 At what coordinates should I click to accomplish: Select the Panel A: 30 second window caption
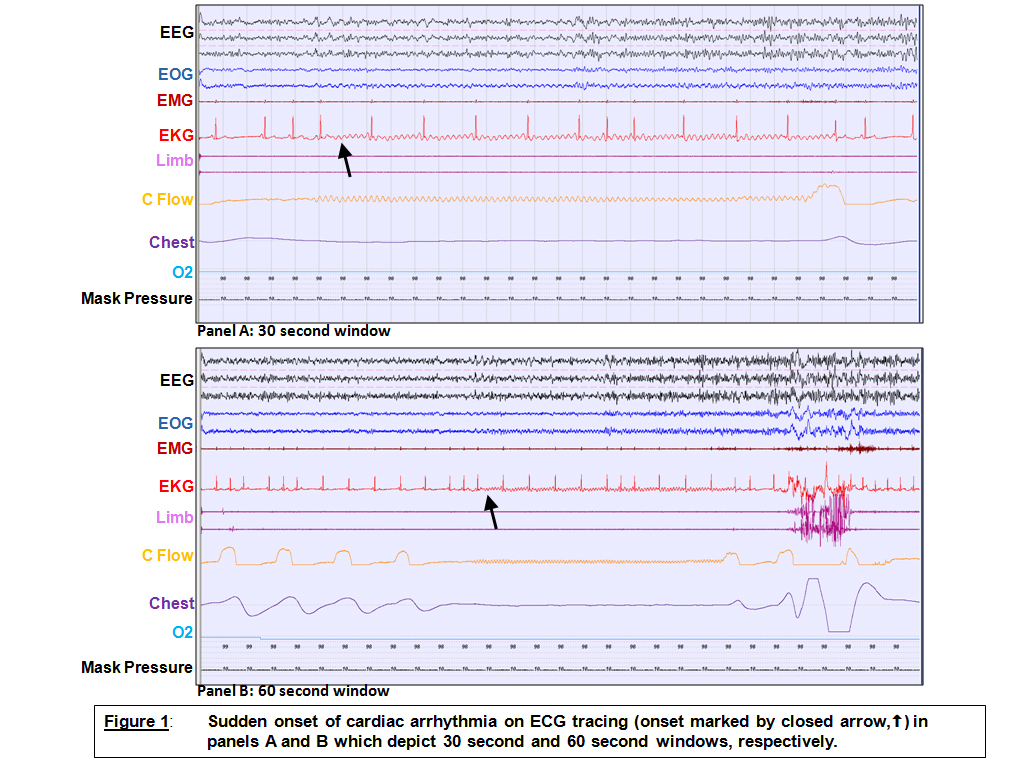coord(294,331)
